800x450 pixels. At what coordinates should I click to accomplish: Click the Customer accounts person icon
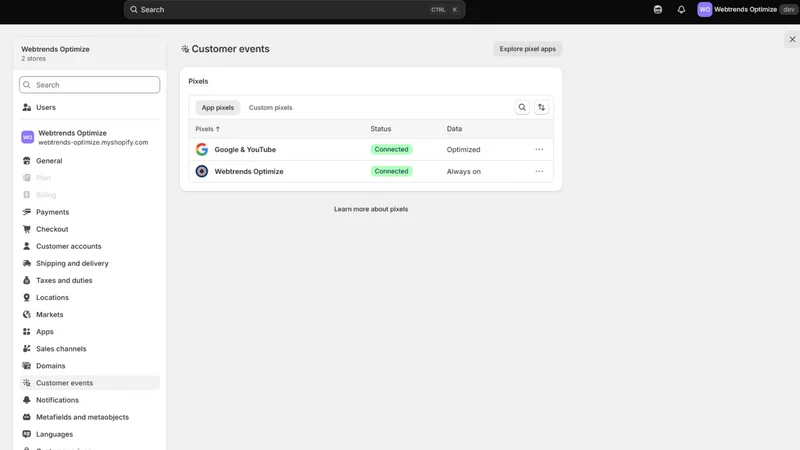(x=27, y=246)
